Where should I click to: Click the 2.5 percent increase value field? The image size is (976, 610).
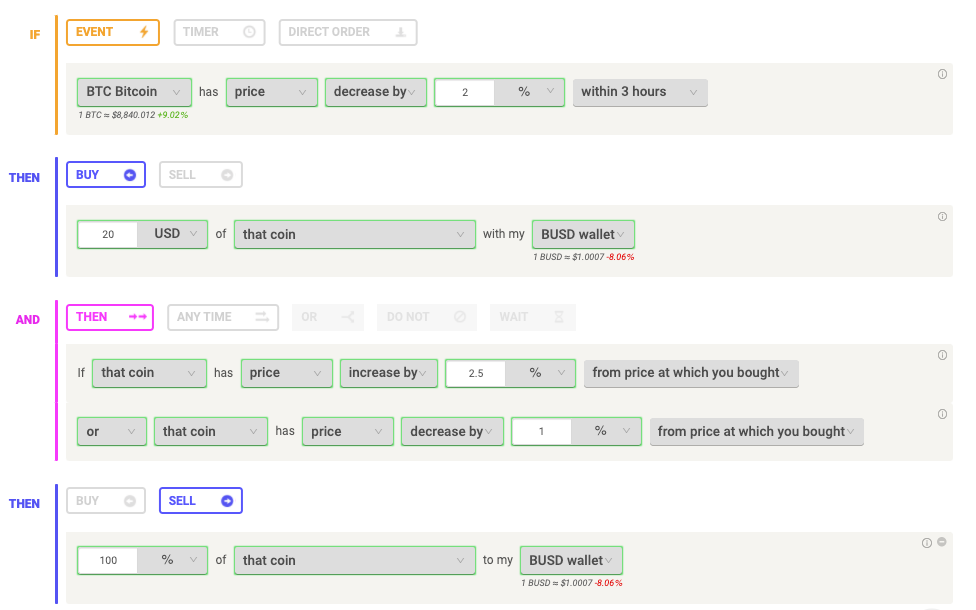tap(476, 373)
